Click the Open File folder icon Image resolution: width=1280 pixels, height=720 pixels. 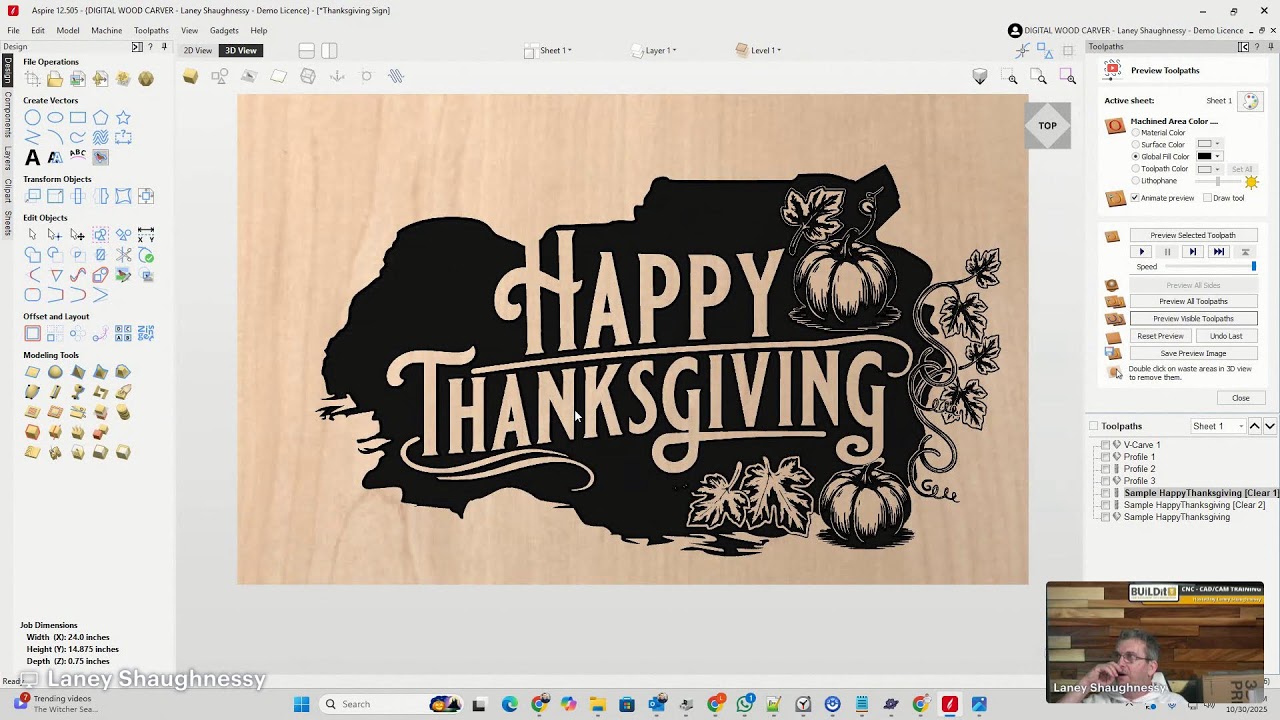click(55, 79)
